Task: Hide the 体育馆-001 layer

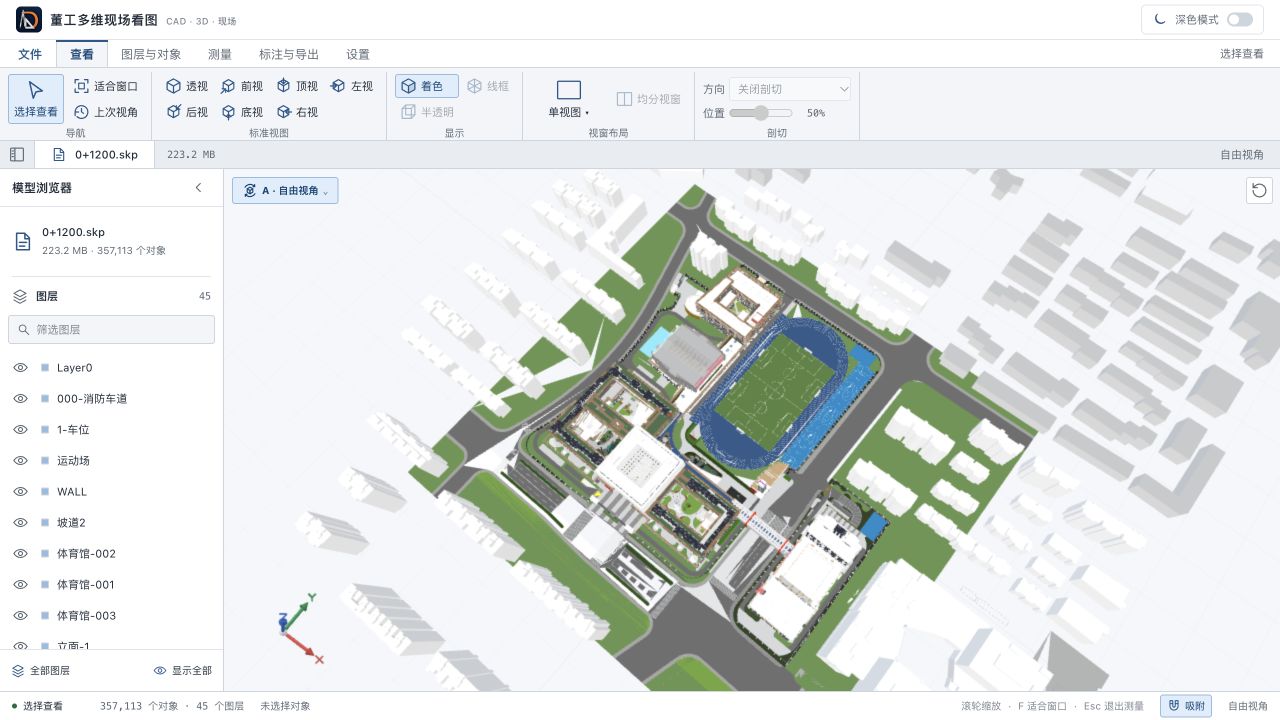Action: [x=20, y=585]
